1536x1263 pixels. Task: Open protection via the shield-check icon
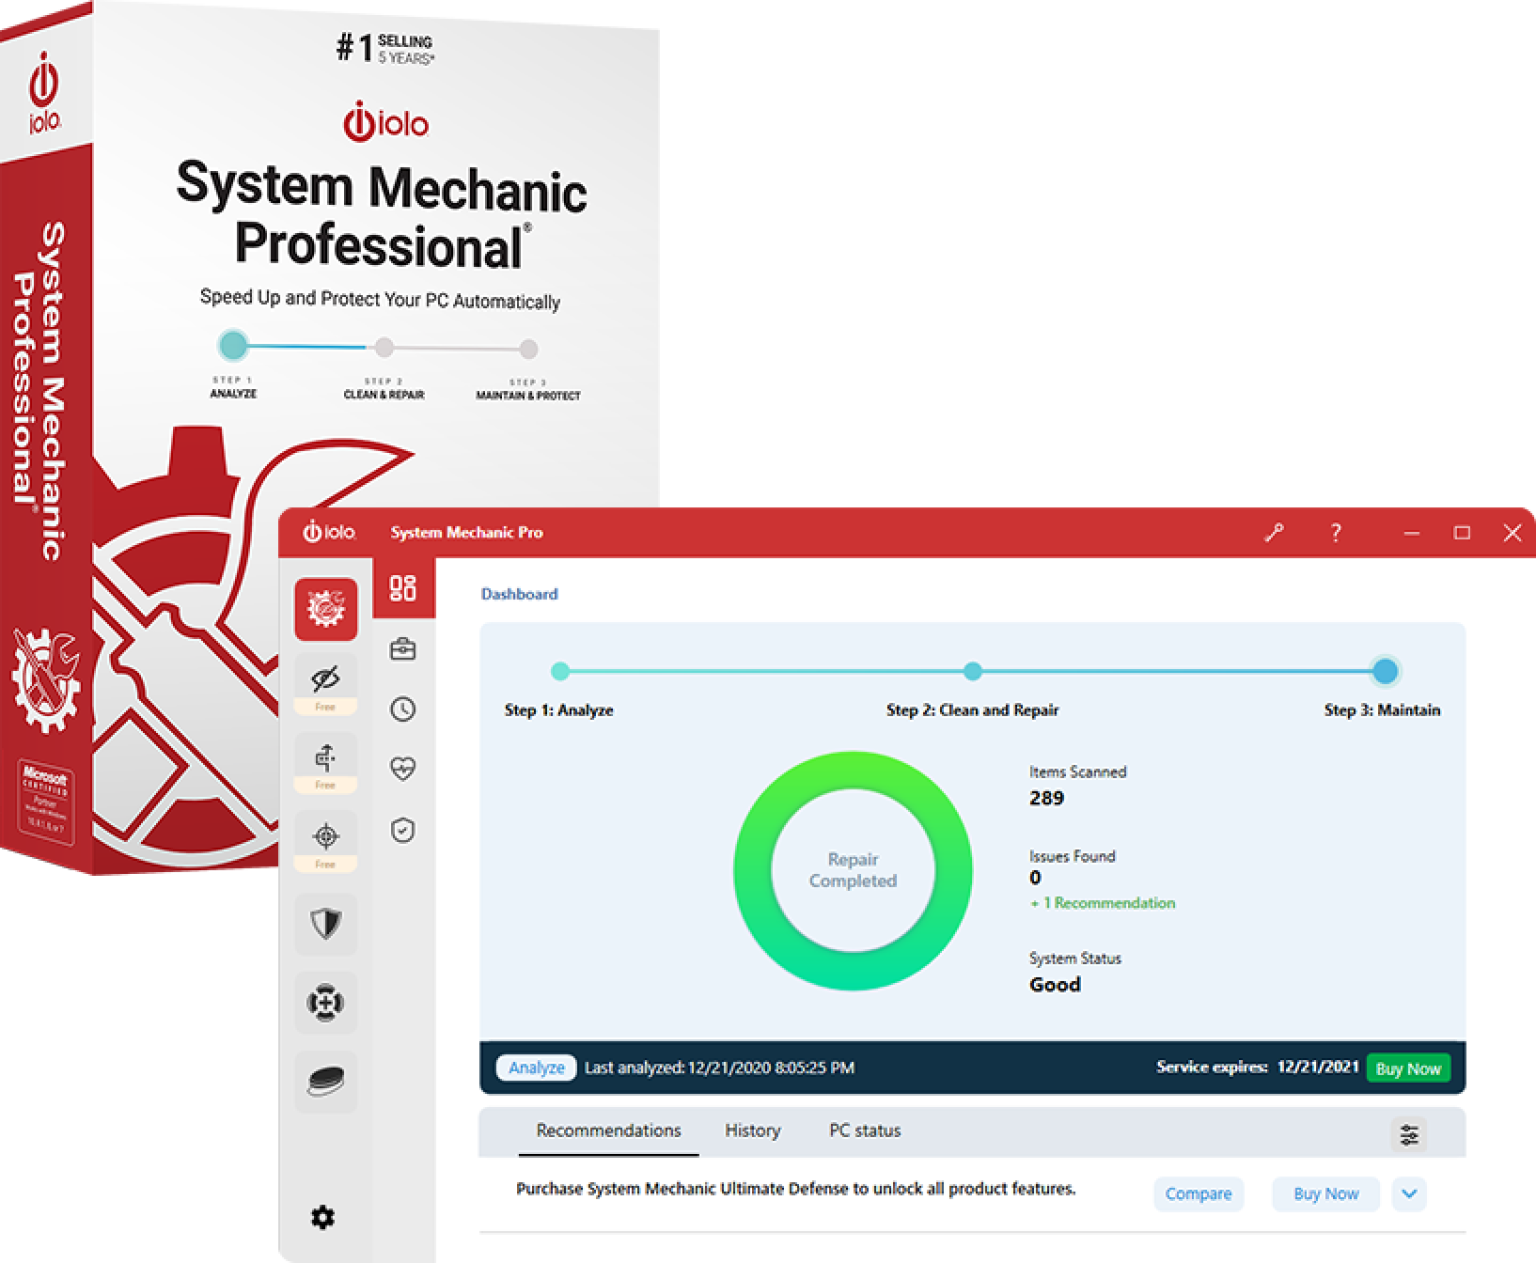pos(403,831)
